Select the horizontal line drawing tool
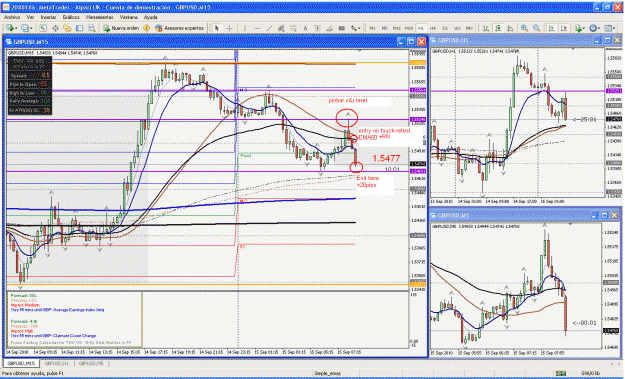 click(257, 28)
